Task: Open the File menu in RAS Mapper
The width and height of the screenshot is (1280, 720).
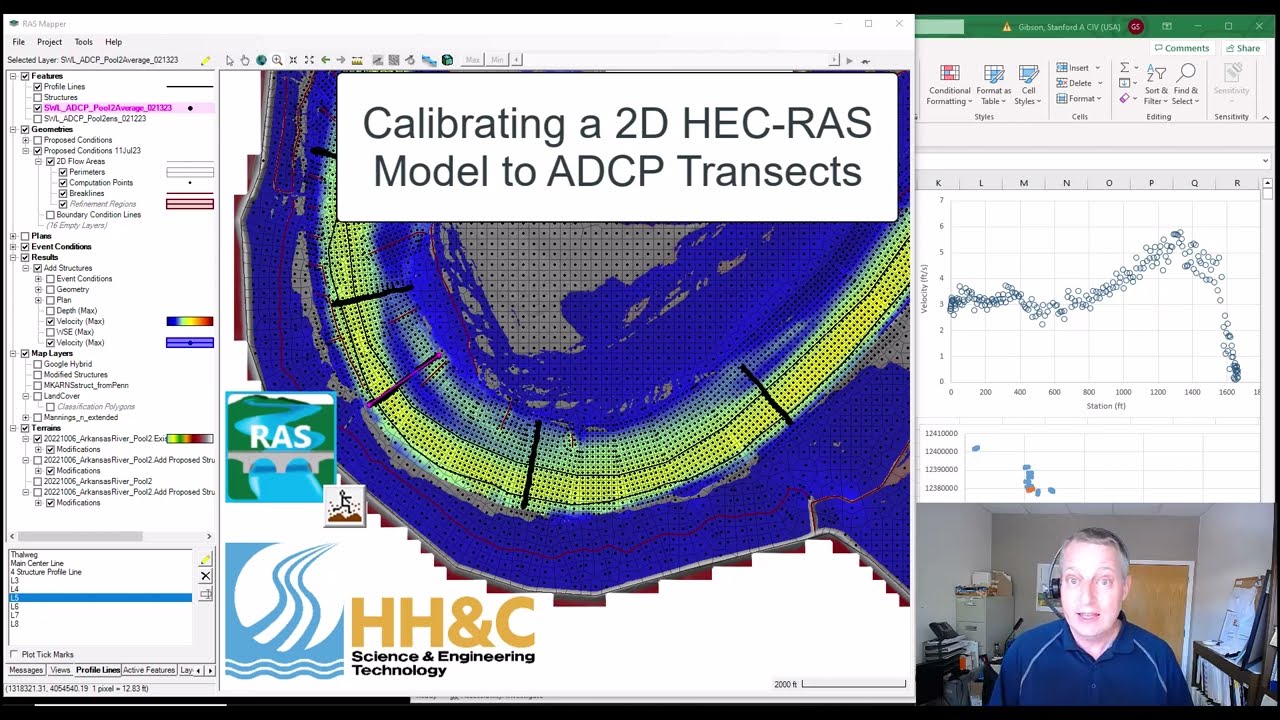Action: (19, 42)
